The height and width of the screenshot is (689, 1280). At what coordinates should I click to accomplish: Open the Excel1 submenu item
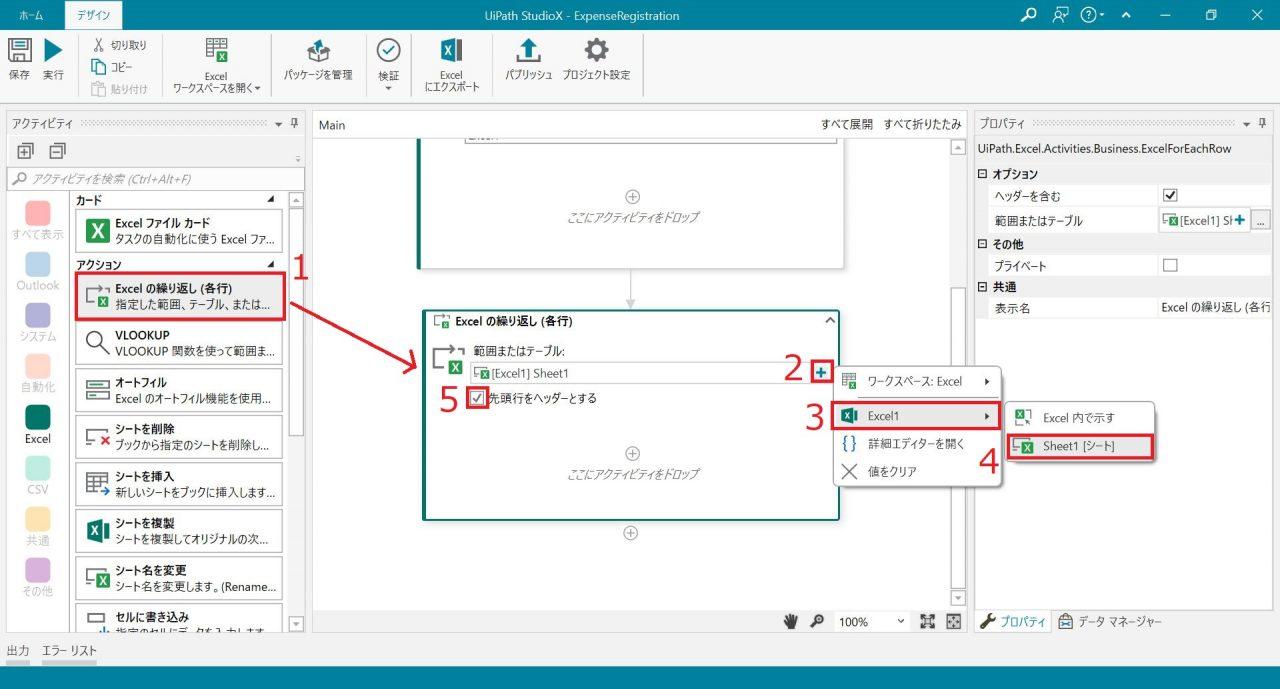point(918,415)
